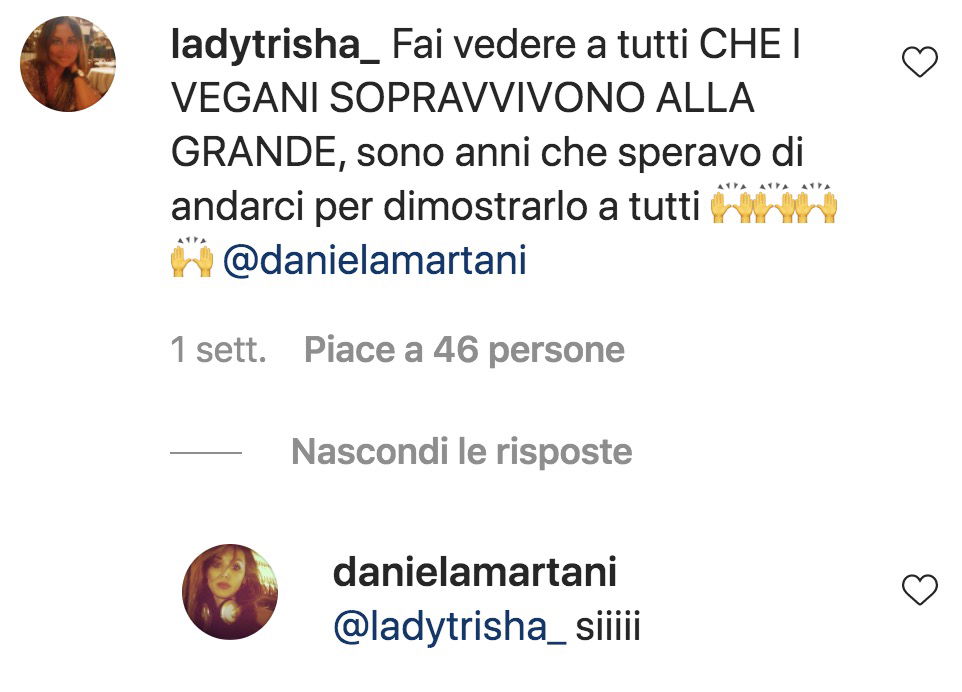Click the single raised-hands emoji before @danielamartani
The width and height of the screenshot is (962, 692).
click(x=192, y=258)
